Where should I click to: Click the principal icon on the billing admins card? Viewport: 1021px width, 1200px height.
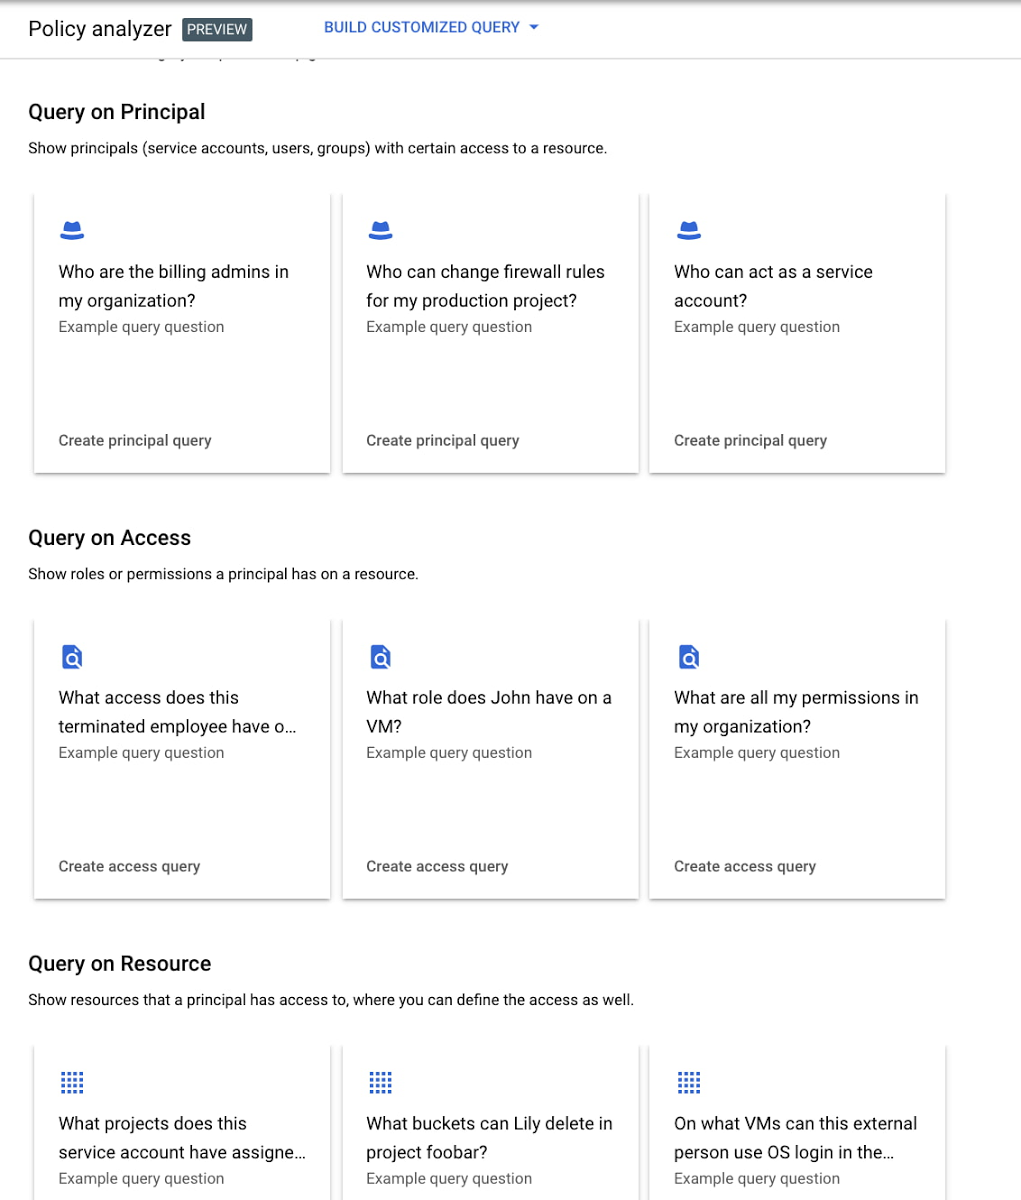point(71,229)
